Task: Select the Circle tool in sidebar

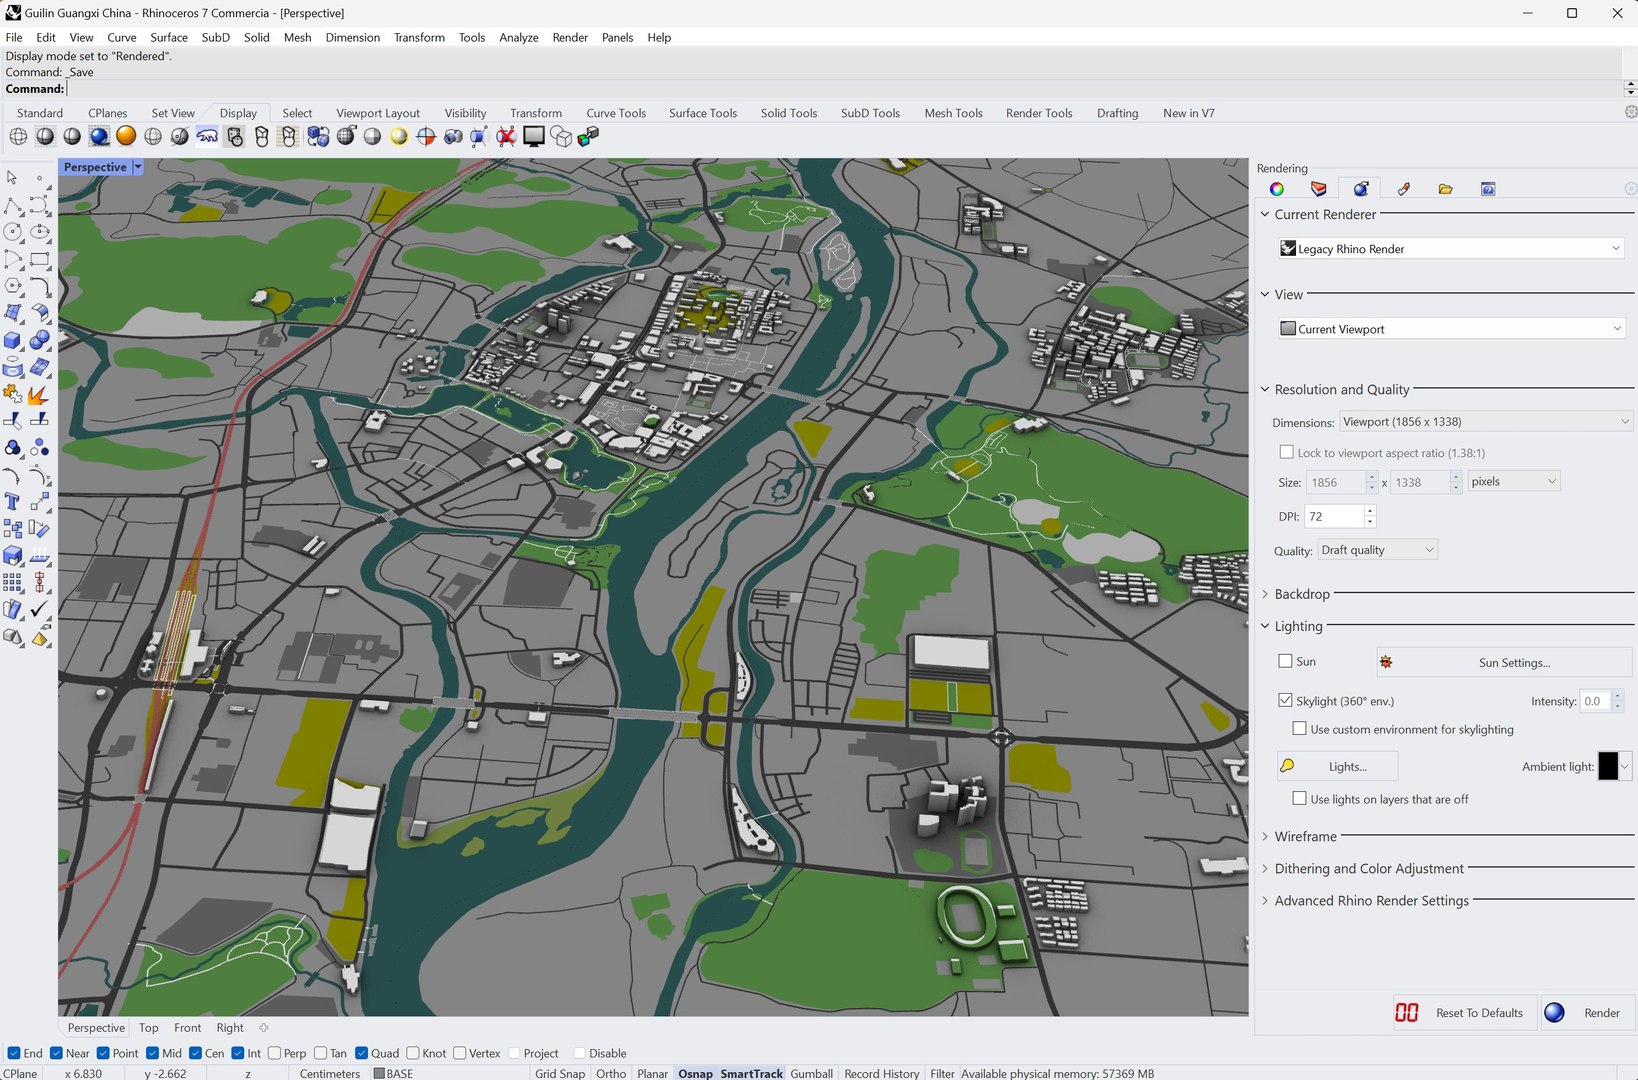Action: [x=12, y=232]
